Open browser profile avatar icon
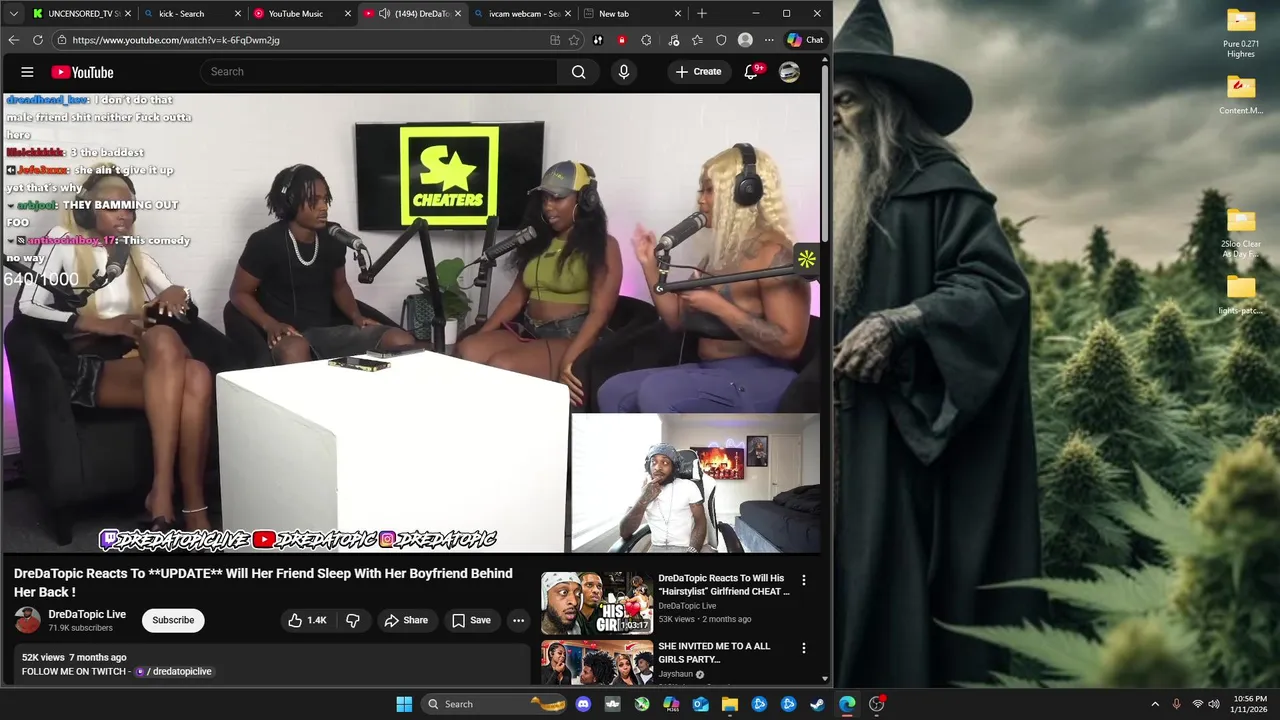Viewport: 1280px width, 720px height. click(x=745, y=40)
